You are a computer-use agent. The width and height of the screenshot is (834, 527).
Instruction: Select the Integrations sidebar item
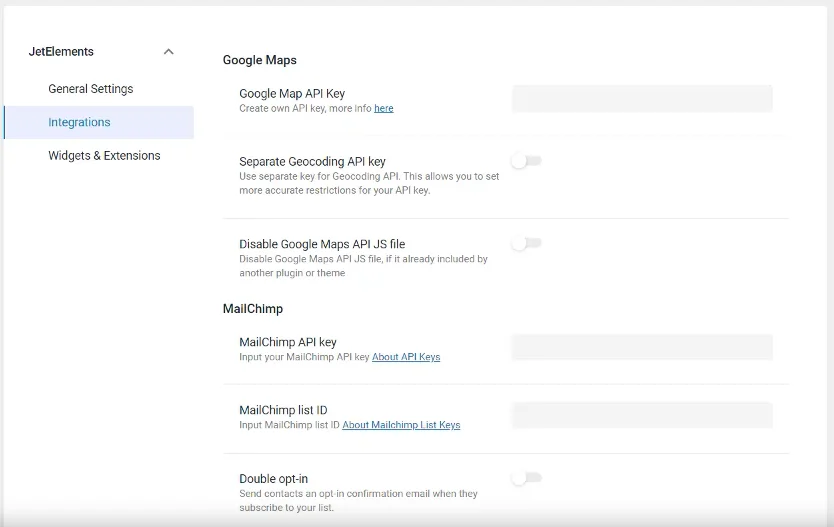click(79, 122)
